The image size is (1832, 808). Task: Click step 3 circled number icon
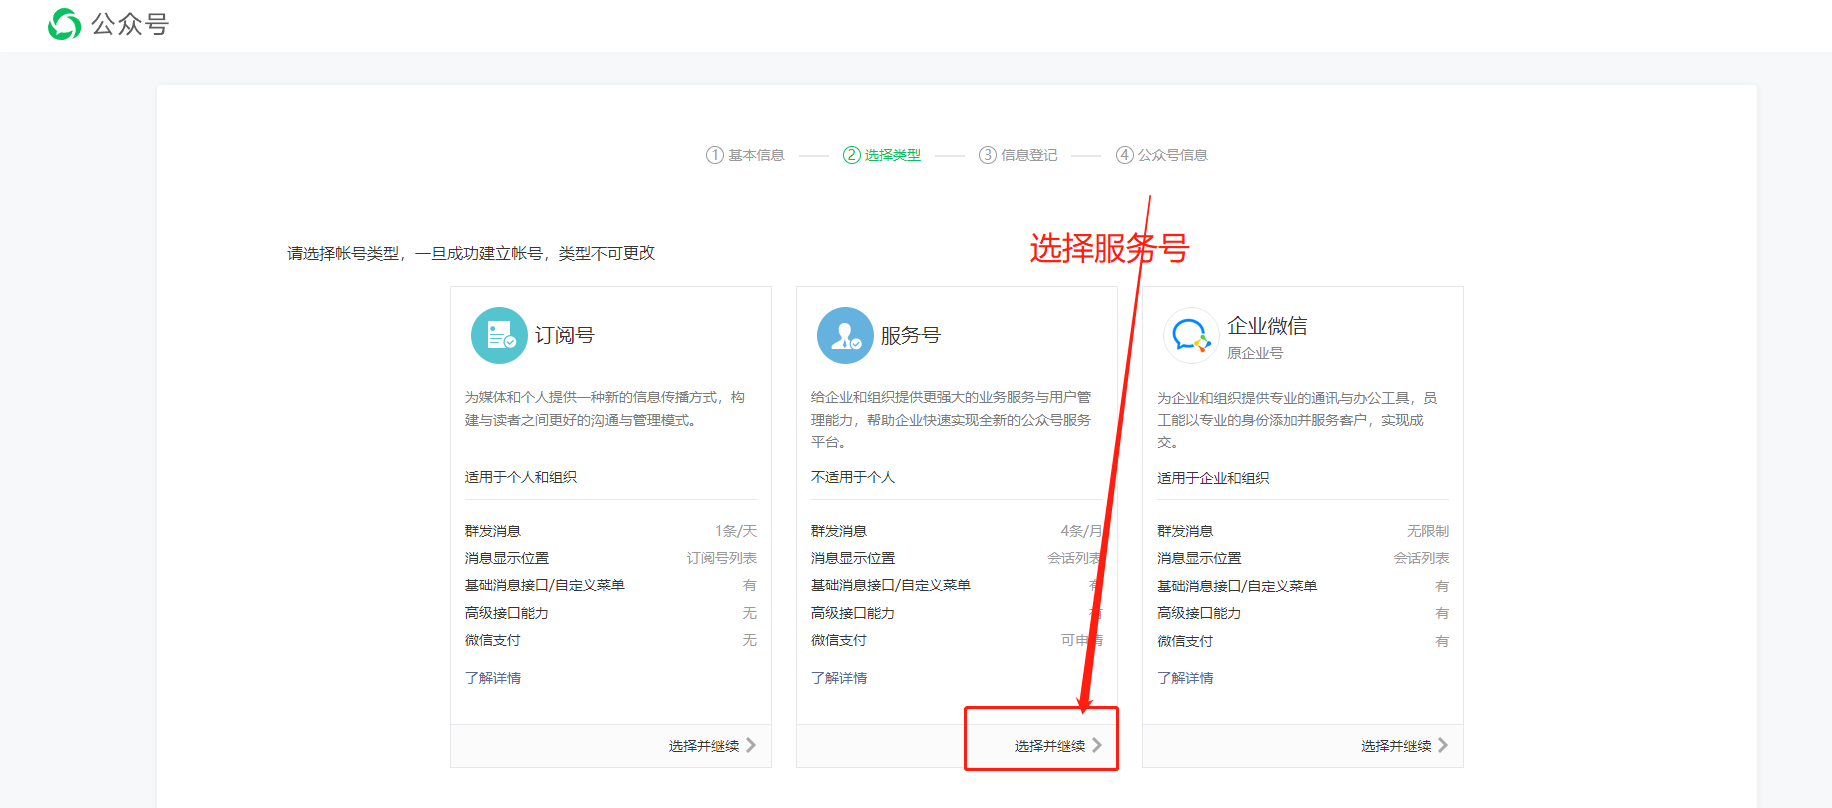point(988,155)
